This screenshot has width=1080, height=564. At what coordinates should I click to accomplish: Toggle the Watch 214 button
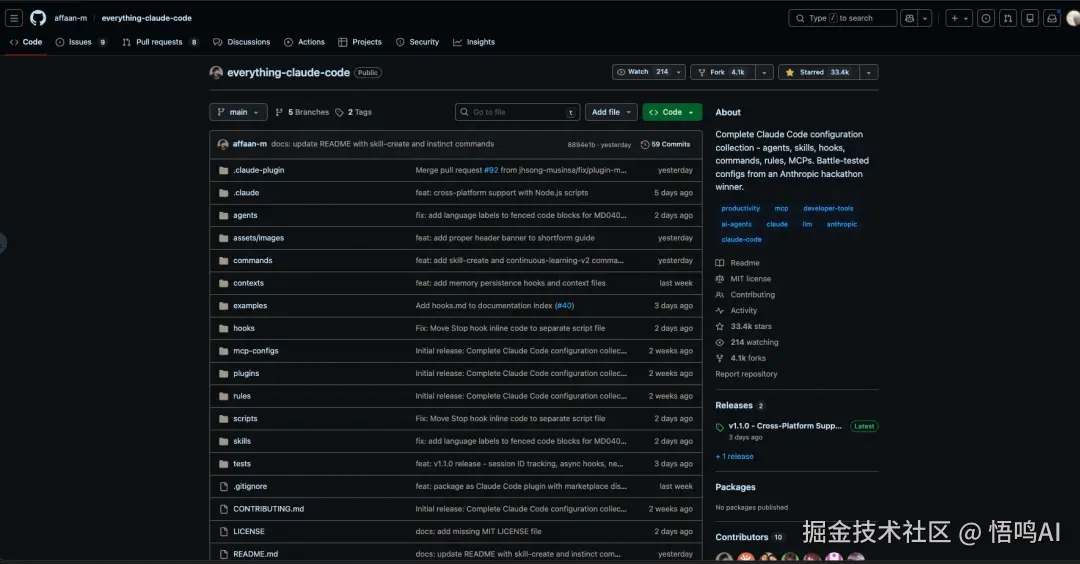tap(641, 72)
